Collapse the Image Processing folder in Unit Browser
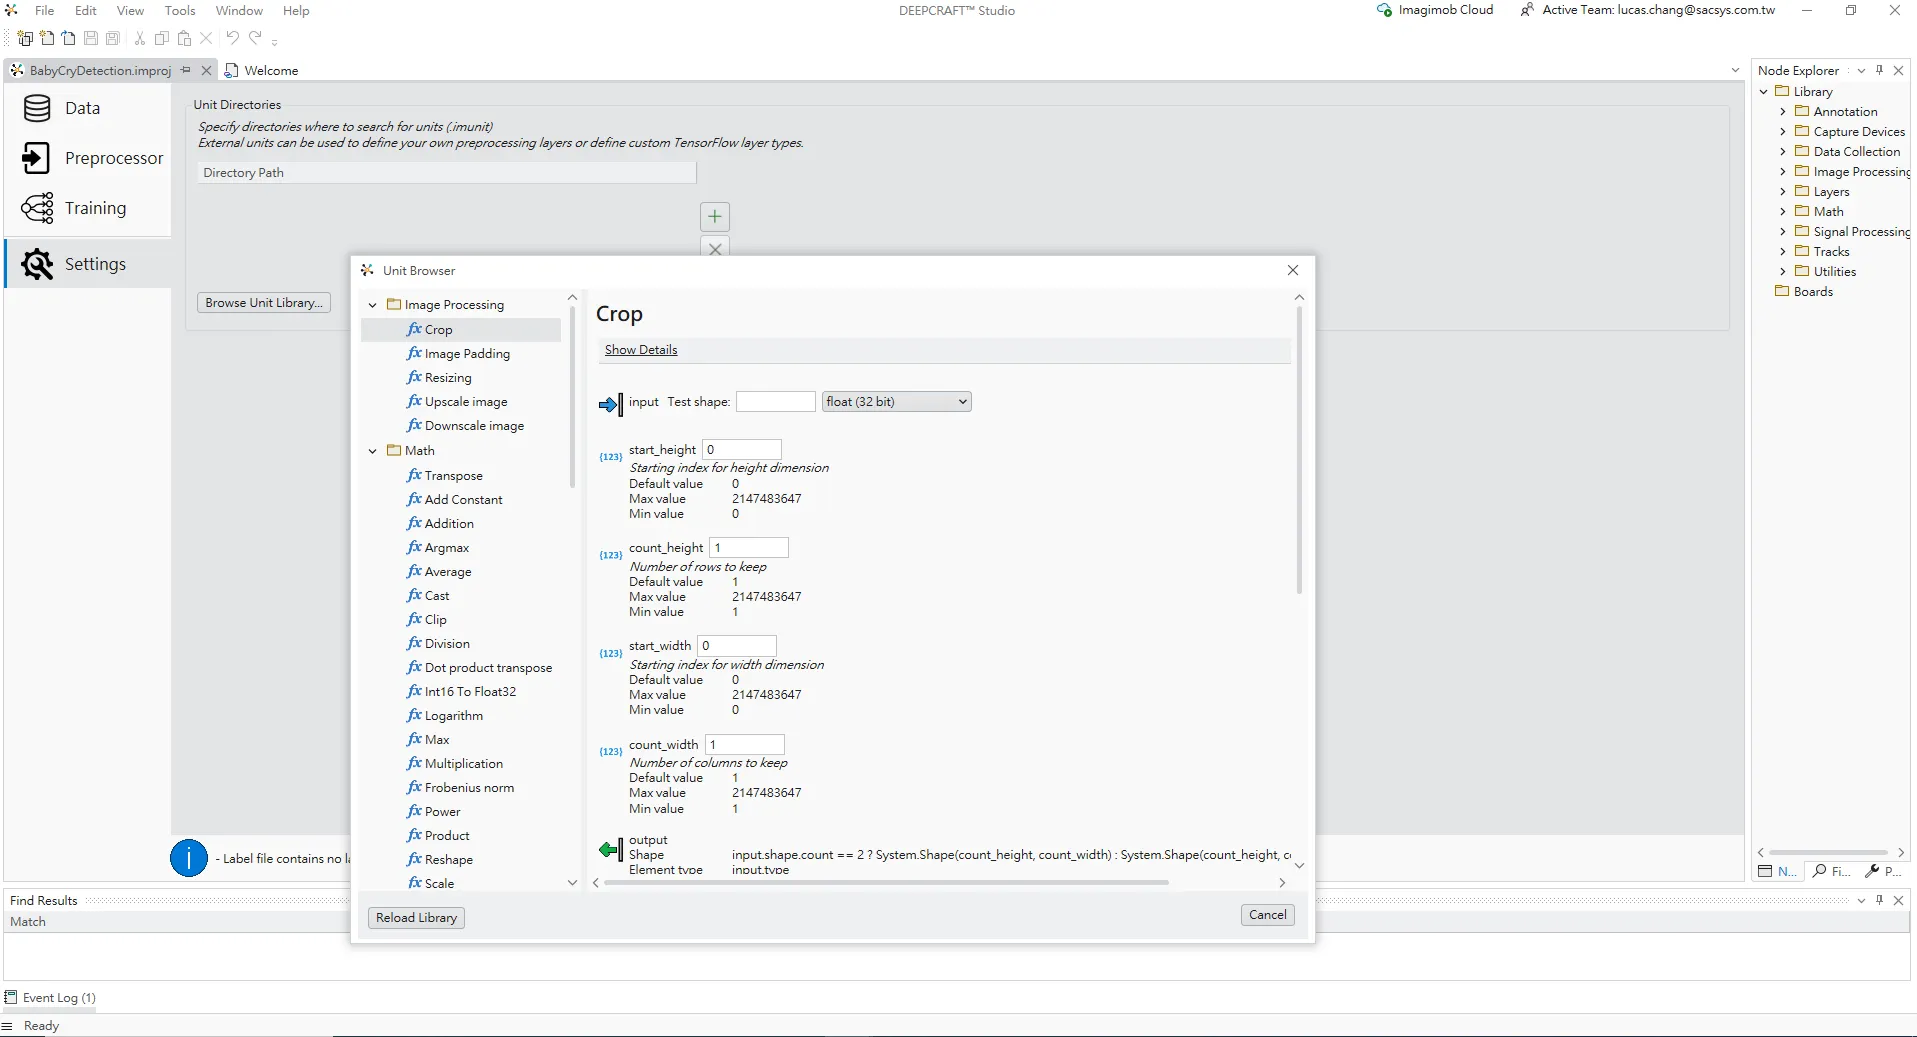The image size is (1917, 1037). coord(373,305)
